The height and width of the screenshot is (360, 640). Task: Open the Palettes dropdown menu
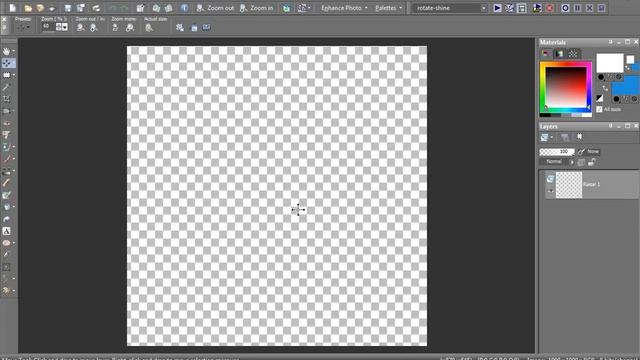tap(388, 8)
